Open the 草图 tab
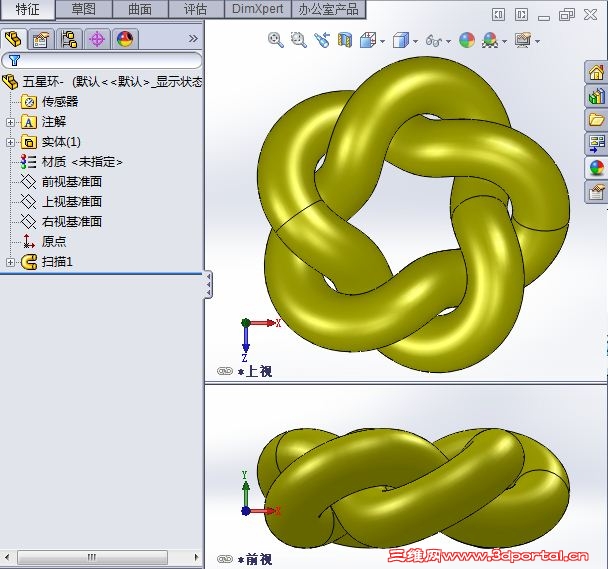 84,9
